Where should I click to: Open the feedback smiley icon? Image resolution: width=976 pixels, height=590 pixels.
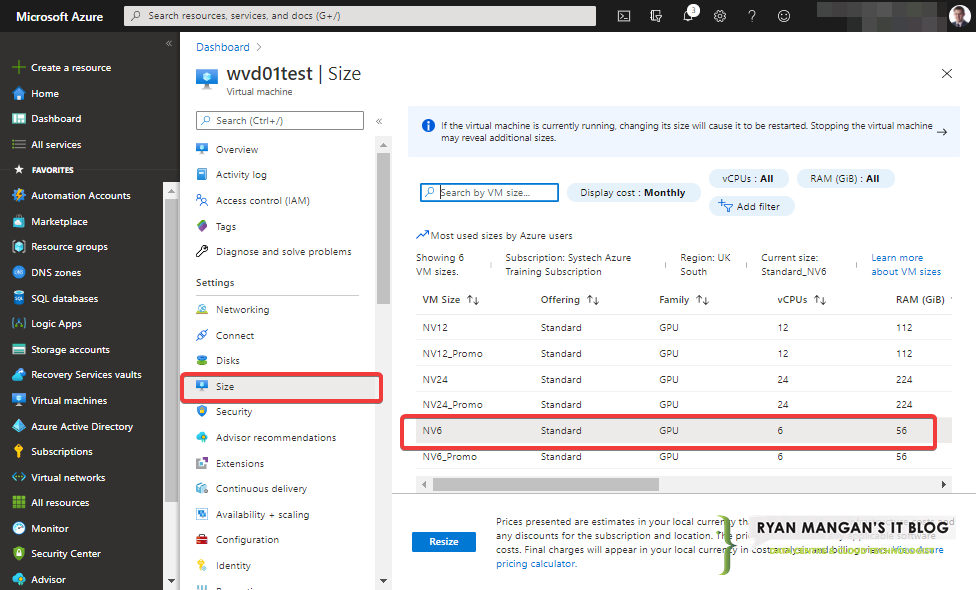coord(784,16)
